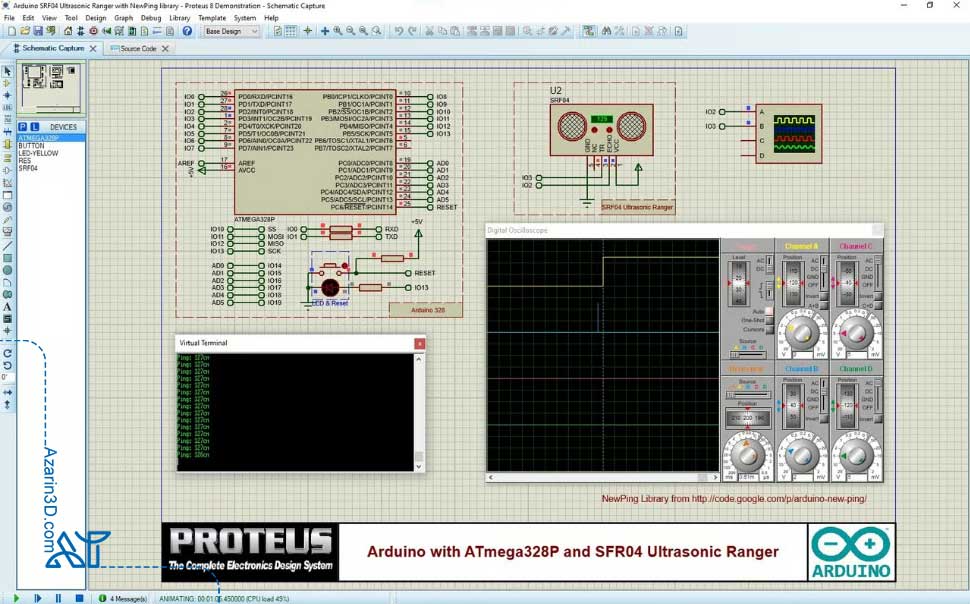Click the Rotate Clockwise tool icon
970x604 pixels.
coord(7,353)
